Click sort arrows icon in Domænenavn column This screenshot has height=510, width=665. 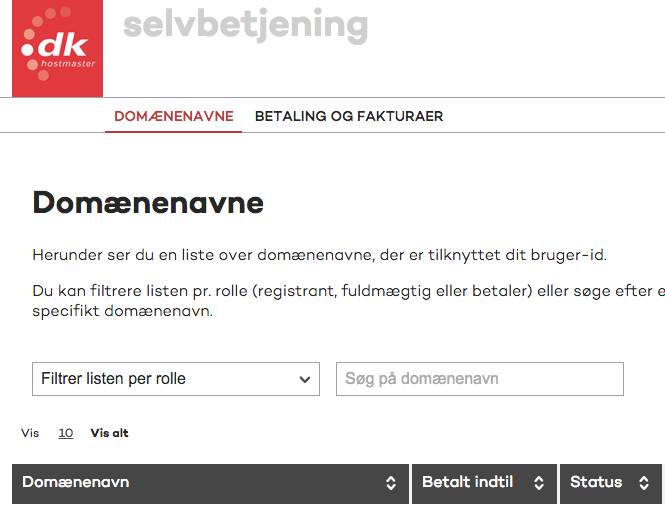pos(391,483)
